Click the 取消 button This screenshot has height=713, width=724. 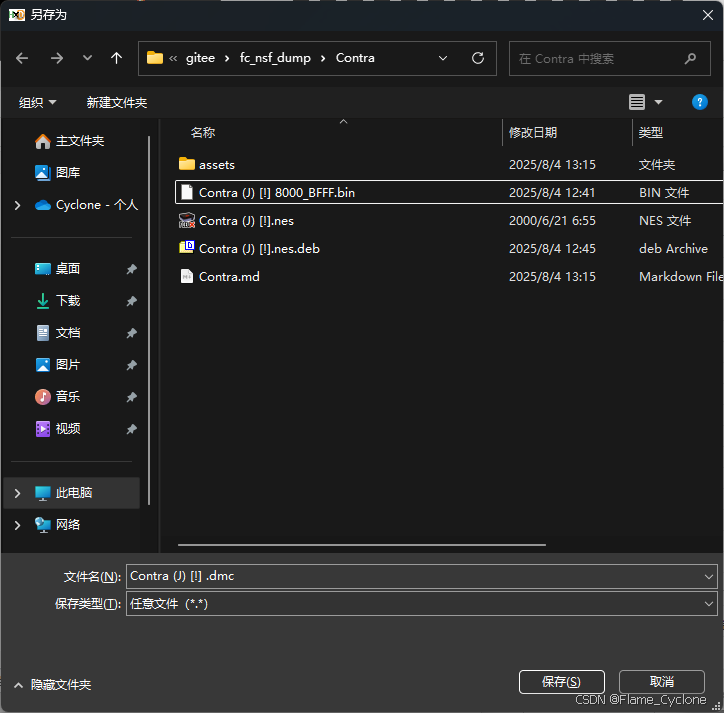coord(662,682)
